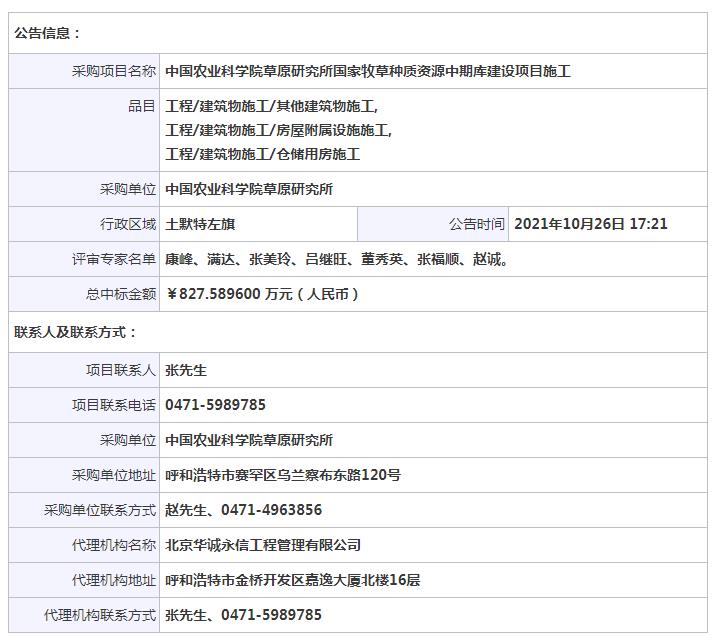
Task: Click the 项目联系人 label
Action: coord(121,370)
